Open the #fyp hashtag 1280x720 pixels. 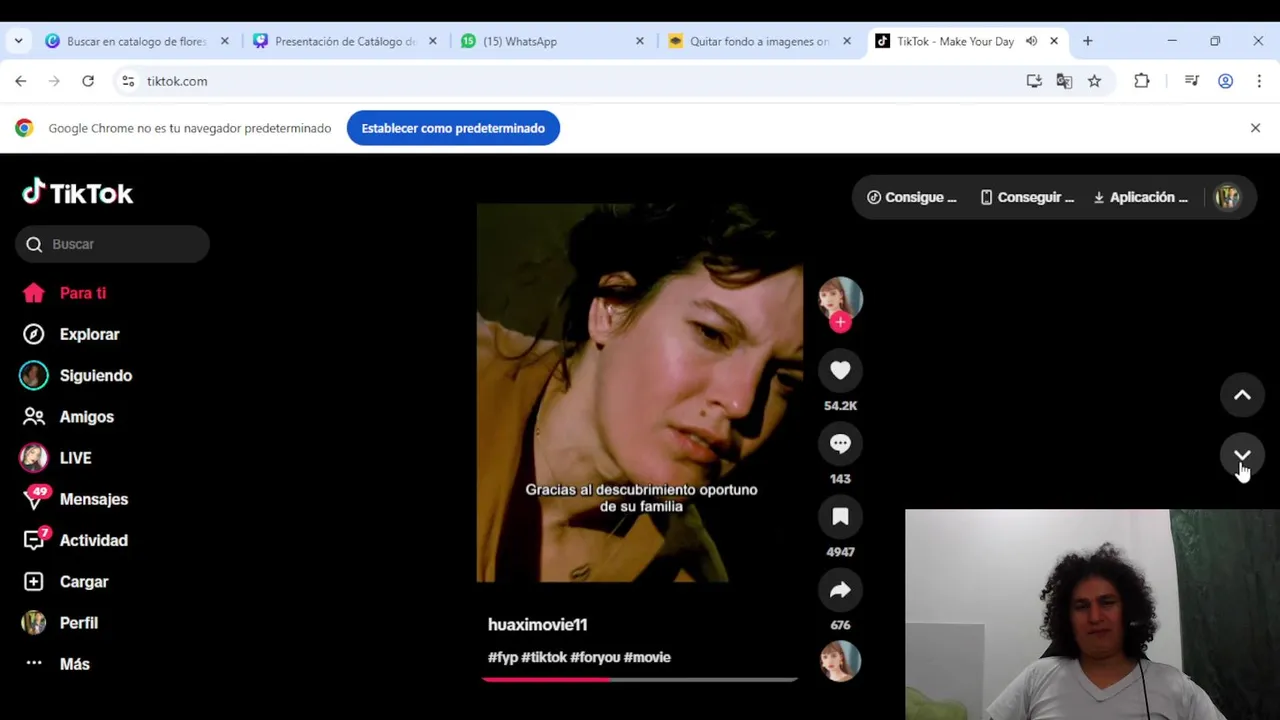pyautogui.click(x=503, y=657)
